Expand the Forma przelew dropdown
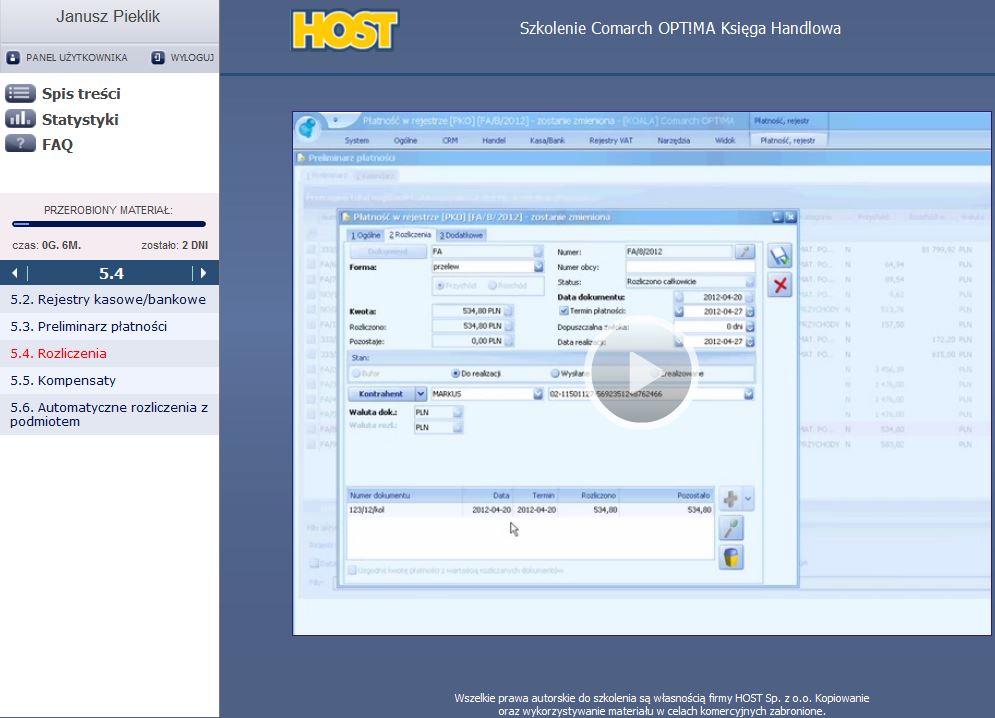The image size is (995, 718). (x=539, y=267)
